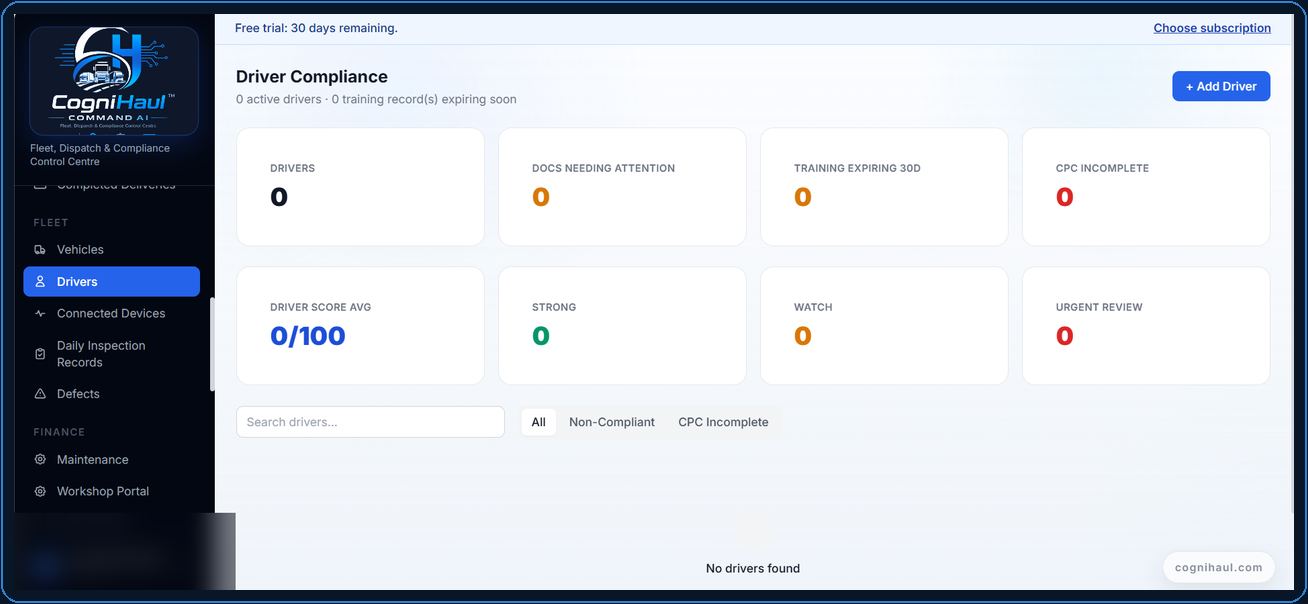Click the Driver Compliance heading
This screenshot has width=1308, height=604.
(x=312, y=77)
